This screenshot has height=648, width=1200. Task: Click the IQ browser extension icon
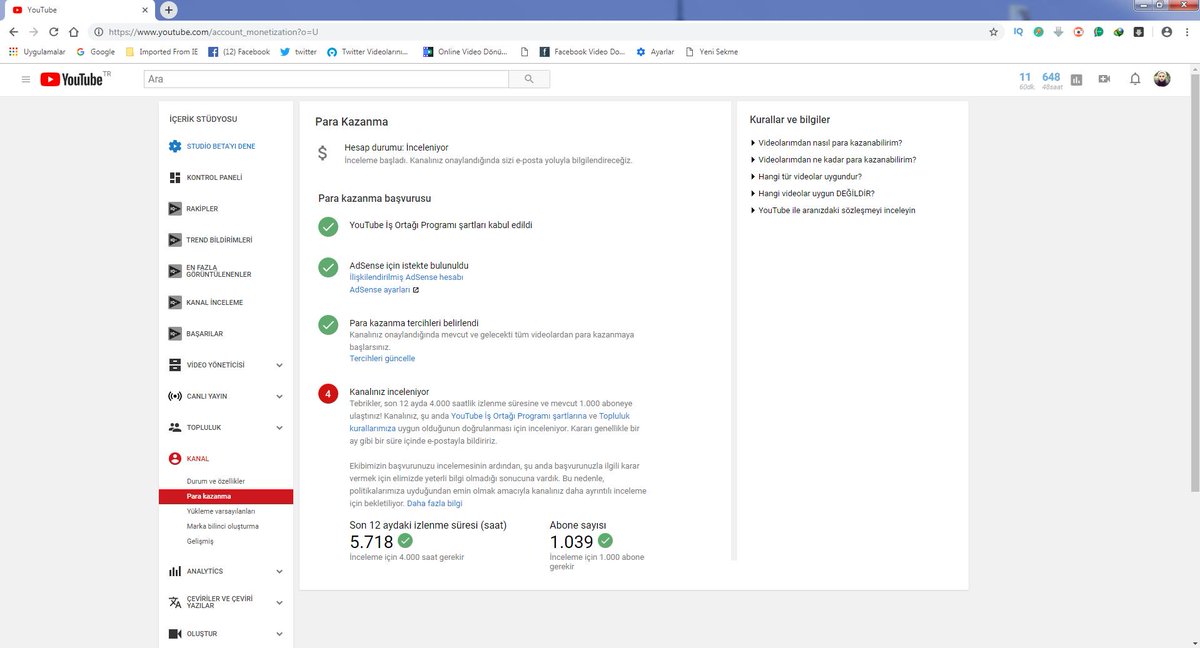(x=1018, y=32)
